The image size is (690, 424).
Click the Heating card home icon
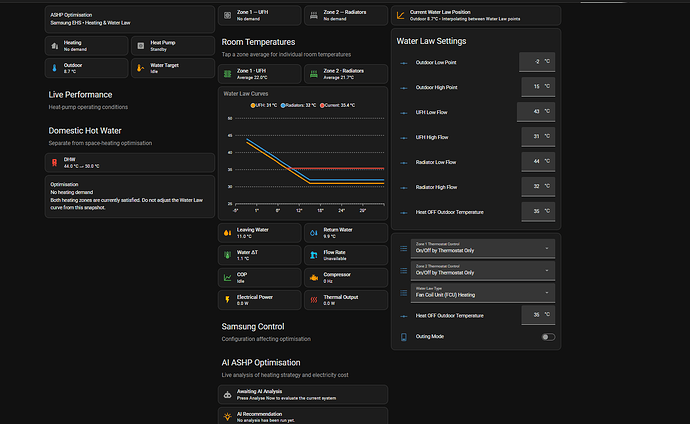(55, 46)
